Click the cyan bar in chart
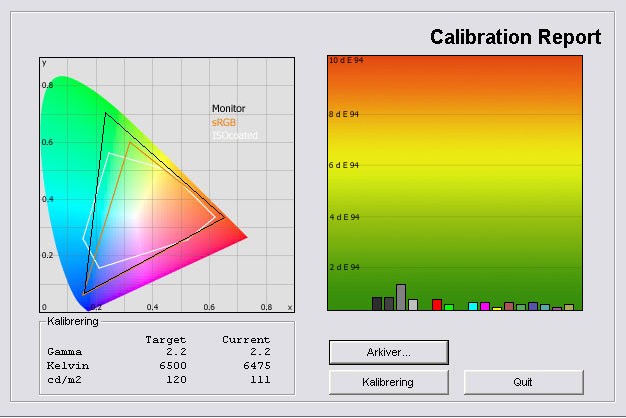Screen dimensions: 626x418 473,306
